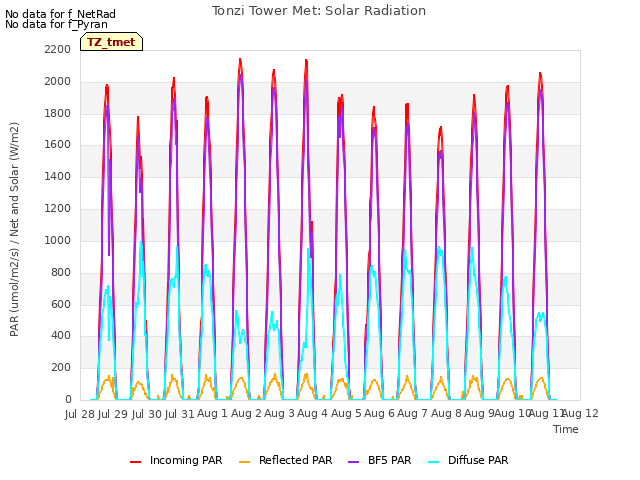Select the Reflected PAR legend label

[x=296, y=460]
